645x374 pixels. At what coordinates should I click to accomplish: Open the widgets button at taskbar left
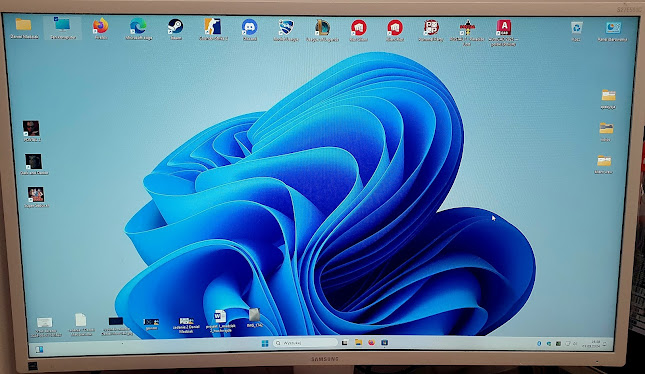[x=39, y=349]
